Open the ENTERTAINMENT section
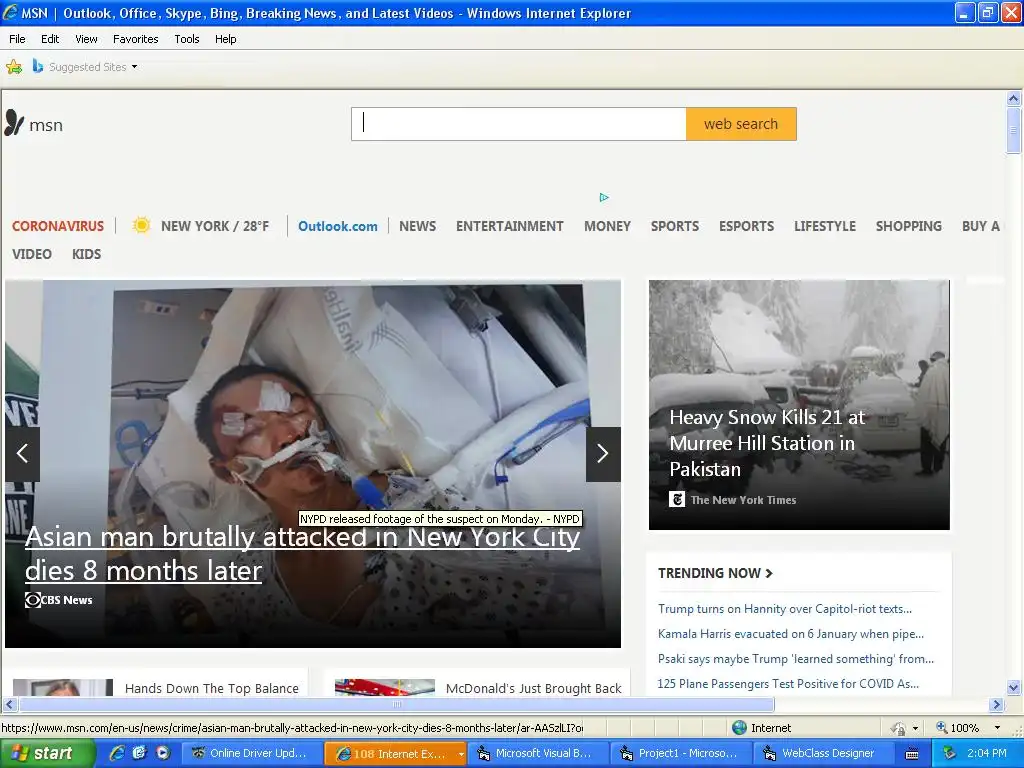The height and width of the screenshot is (768, 1024). pos(509,226)
